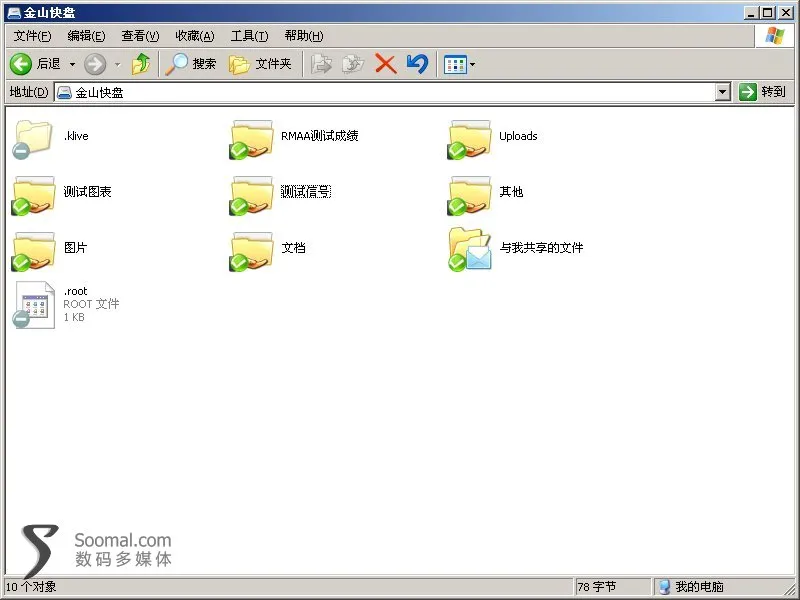Select the 文档 folder icon
The image size is (800, 600).
[251, 252]
